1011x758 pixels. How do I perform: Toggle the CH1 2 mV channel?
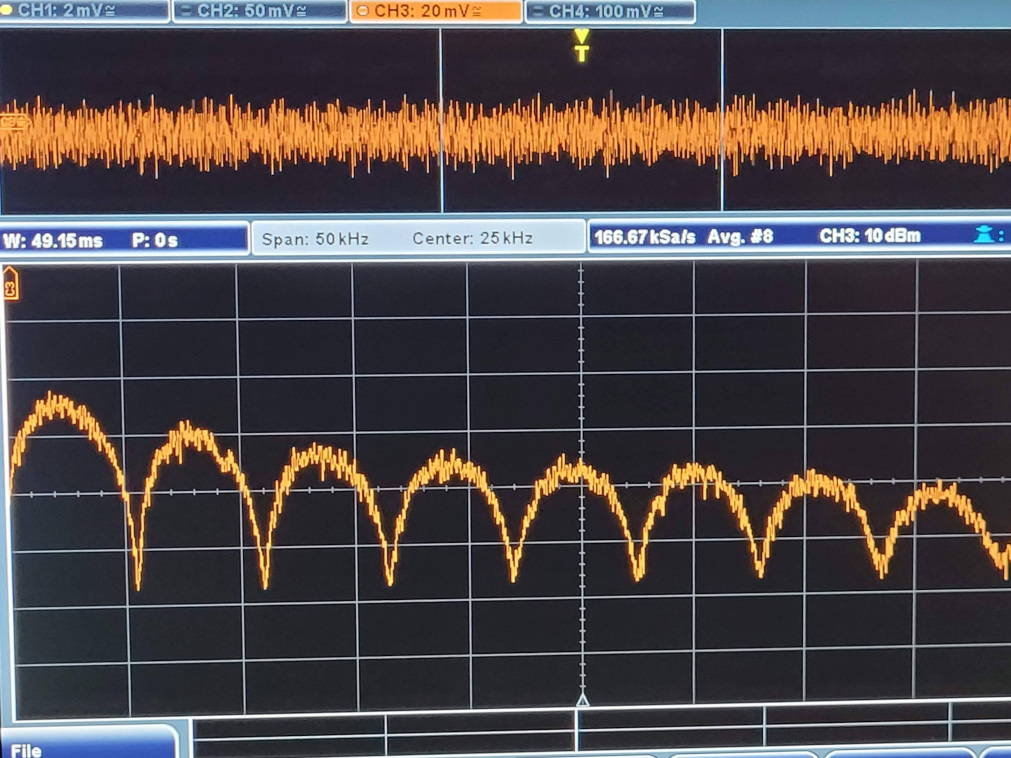point(85,11)
